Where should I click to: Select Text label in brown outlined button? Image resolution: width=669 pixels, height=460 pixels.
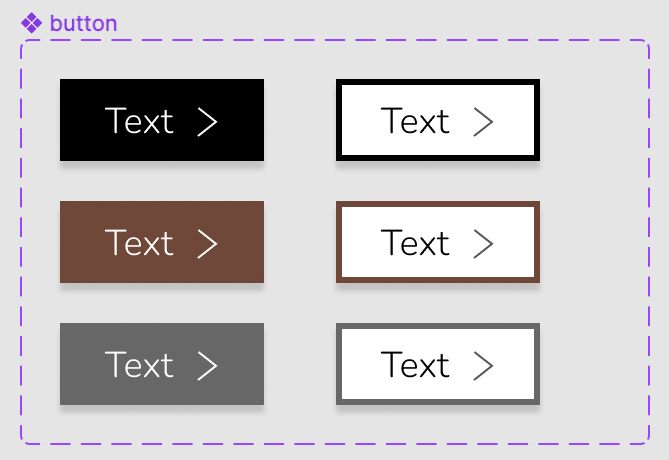pos(415,242)
